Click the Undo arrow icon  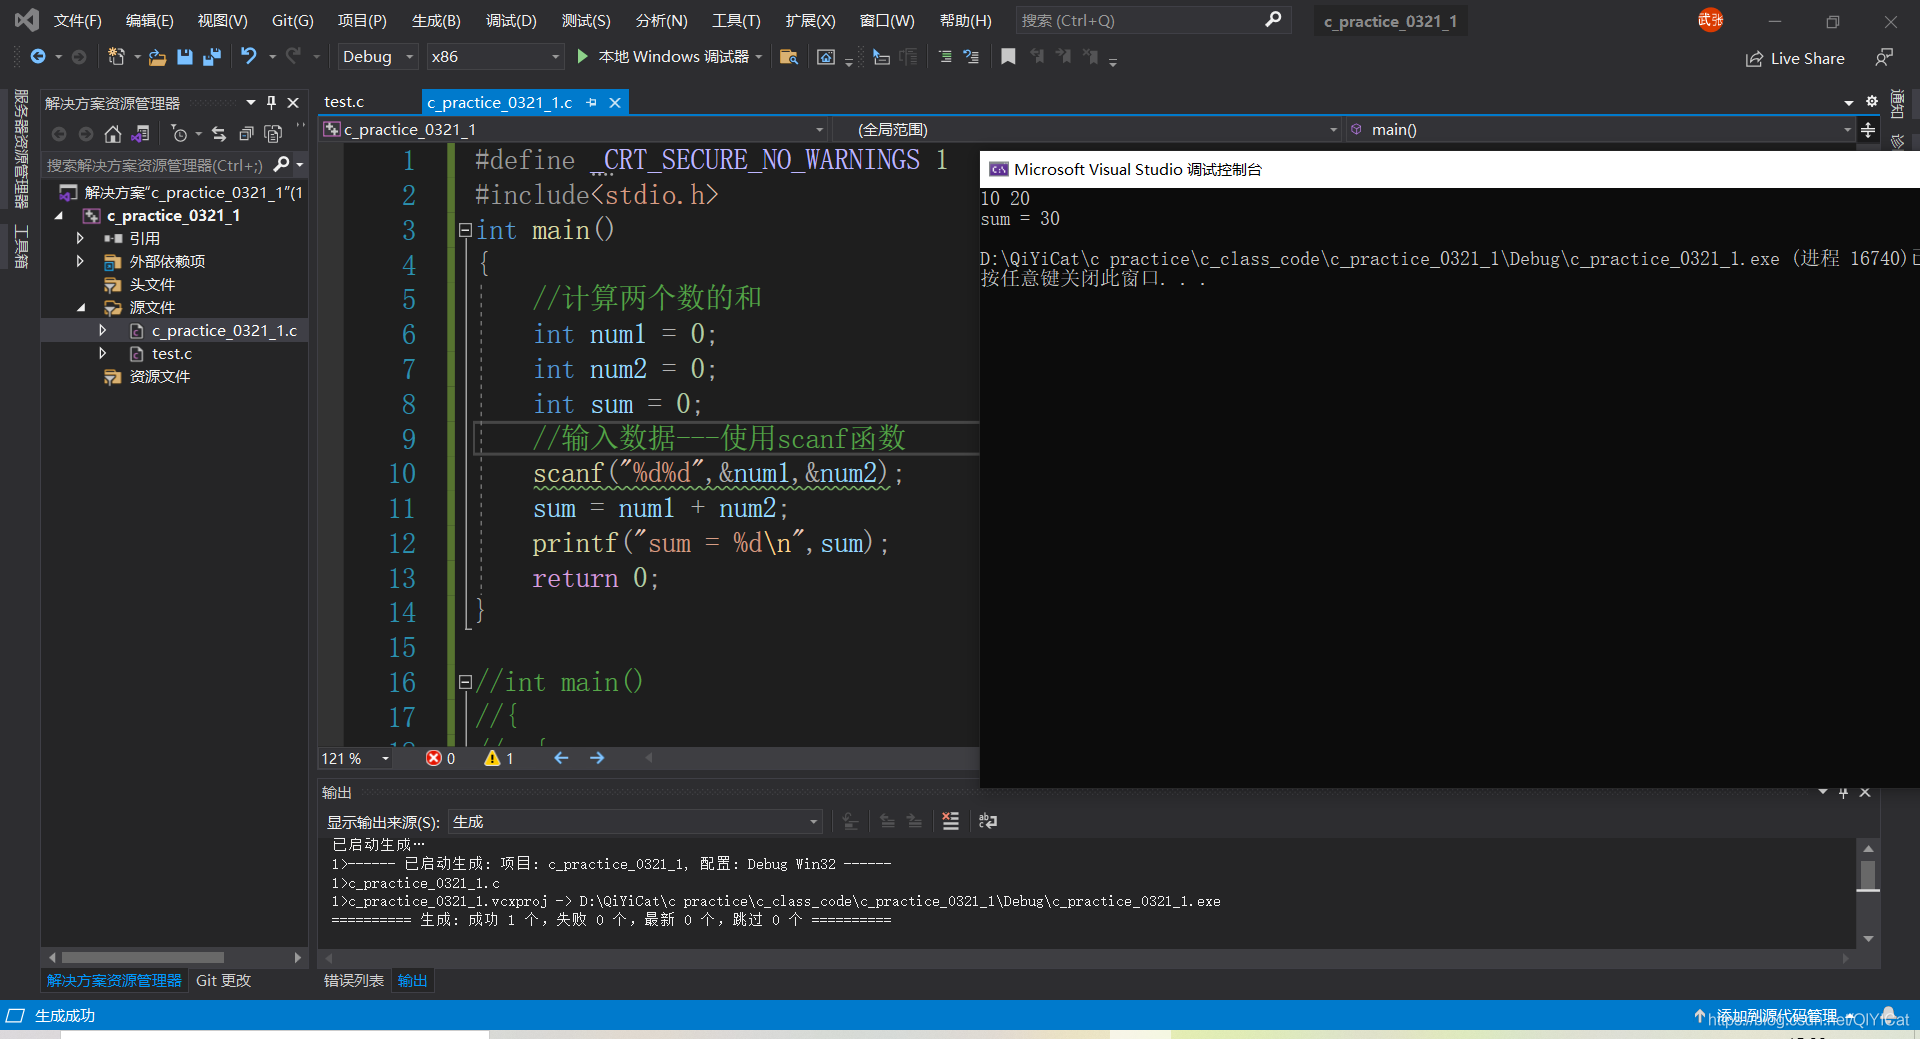[x=248, y=57]
